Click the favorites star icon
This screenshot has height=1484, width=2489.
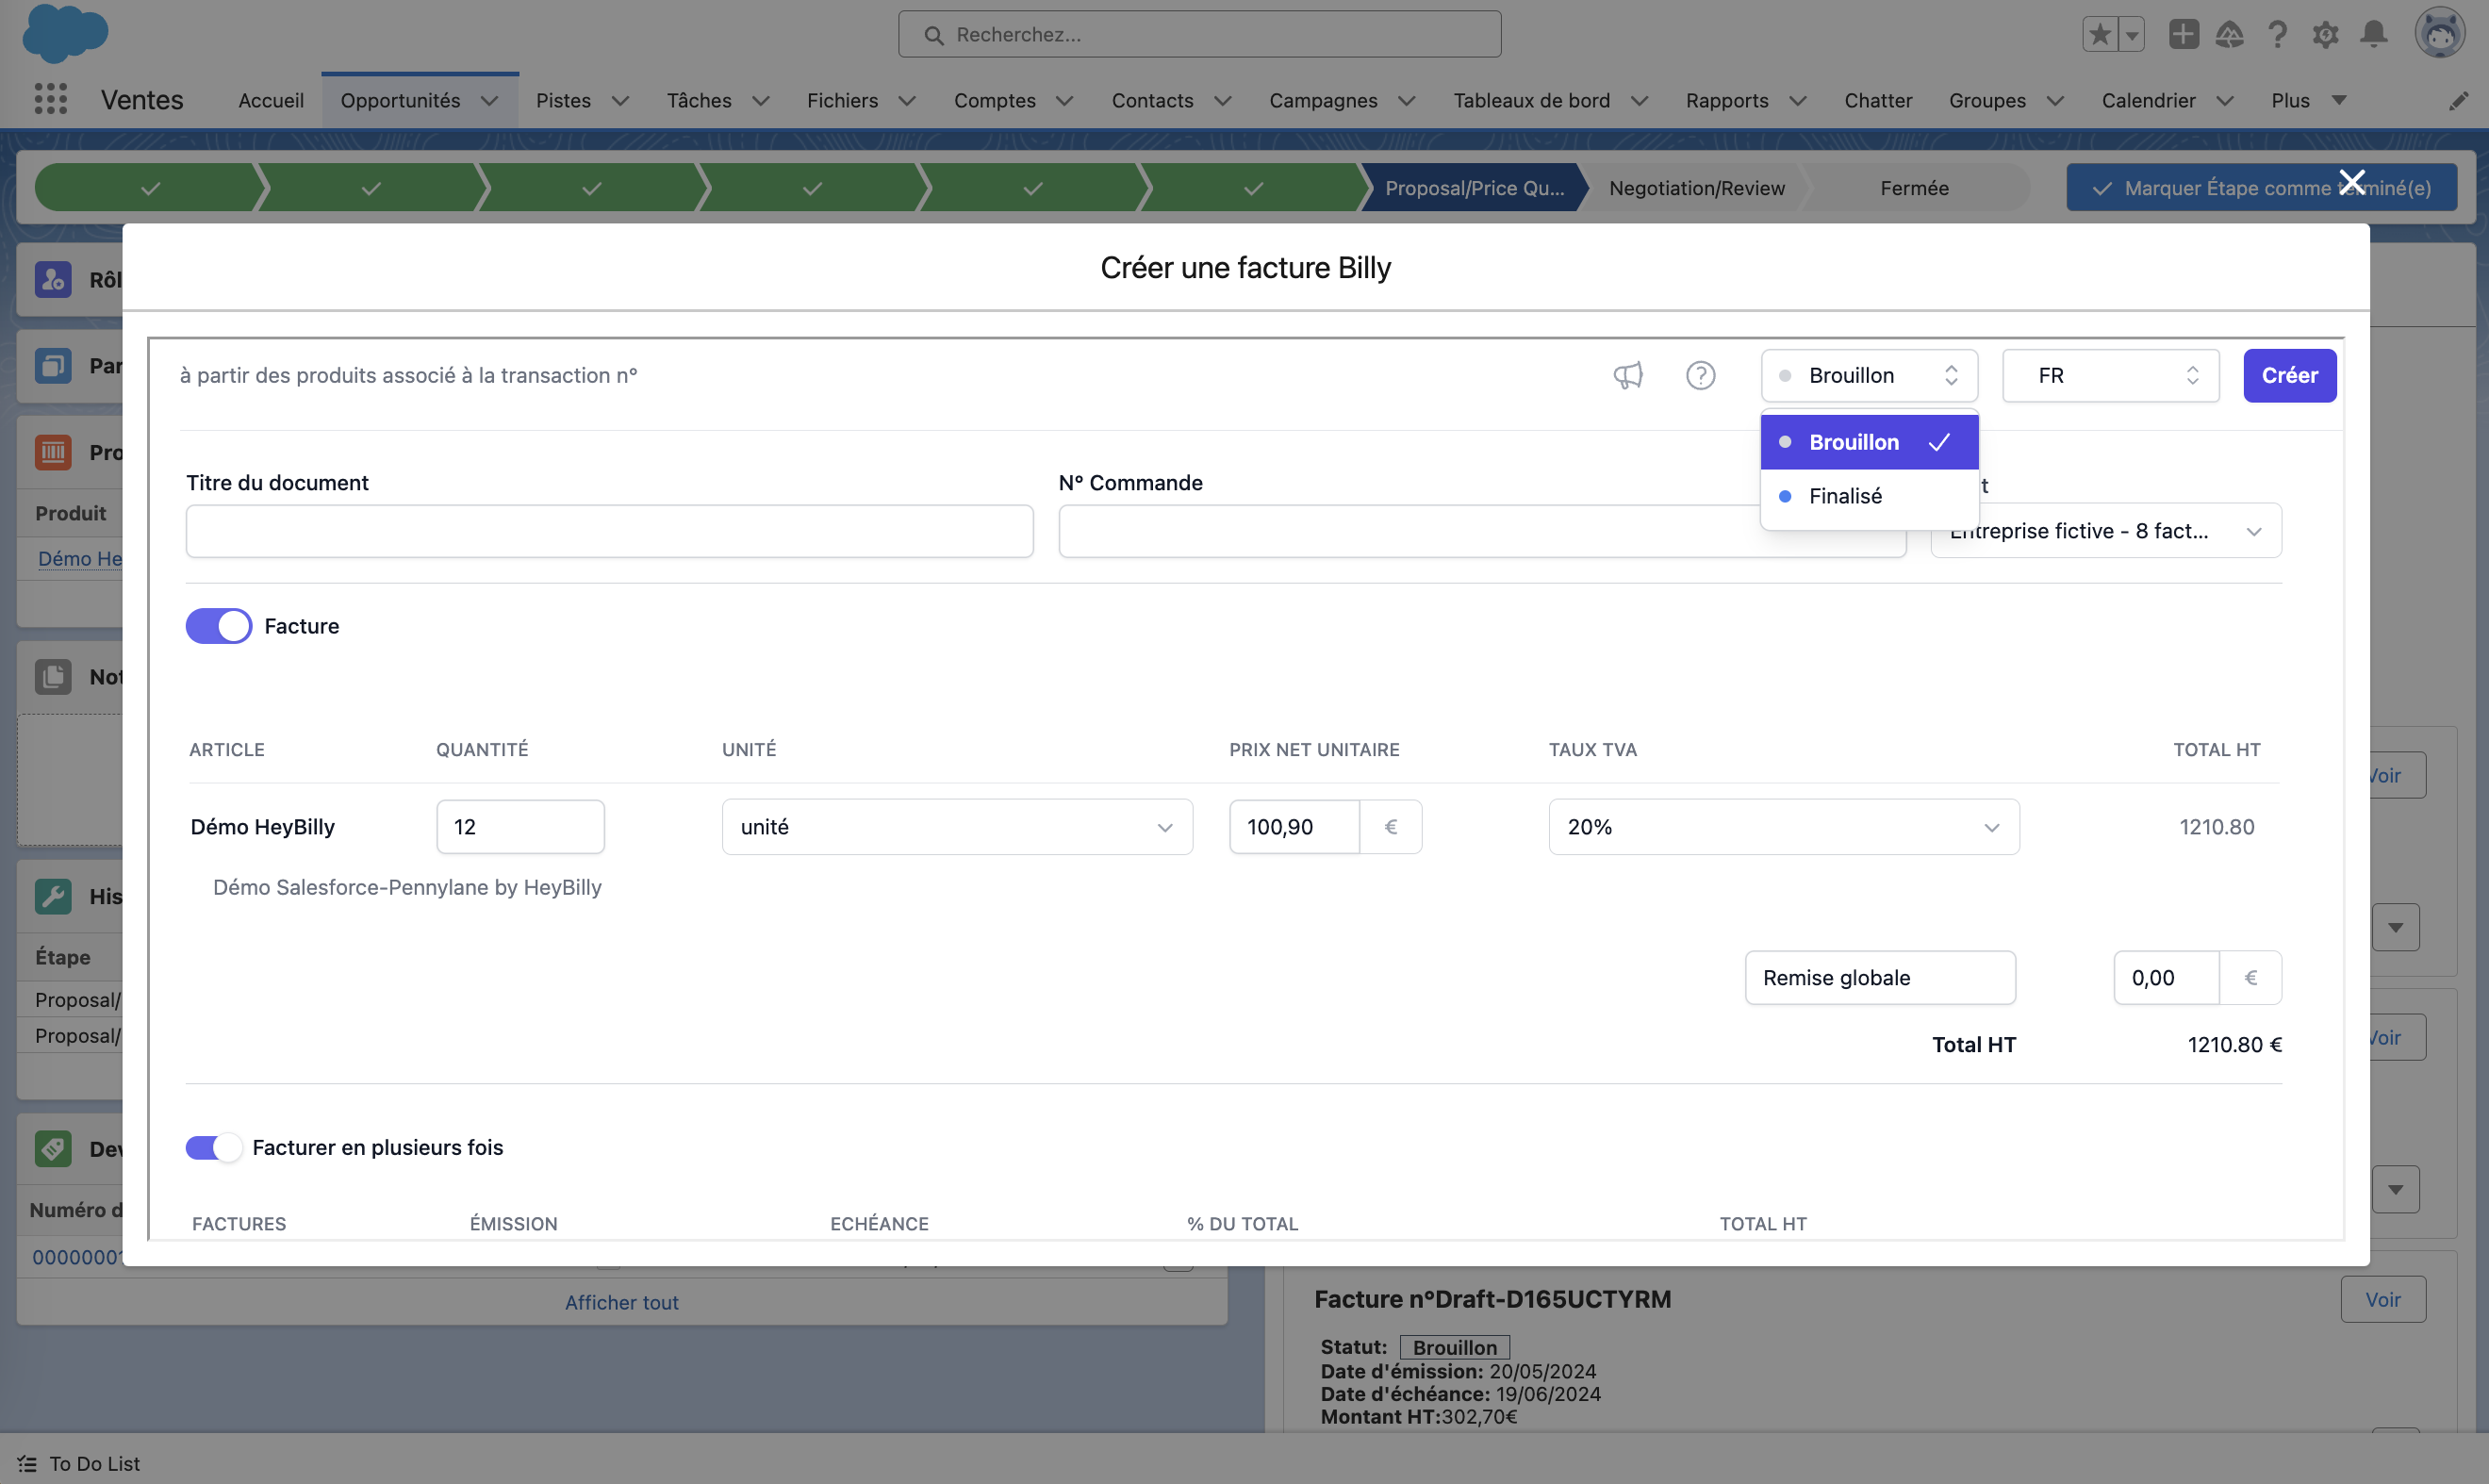pyautogui.click(x=2100, y=34)
